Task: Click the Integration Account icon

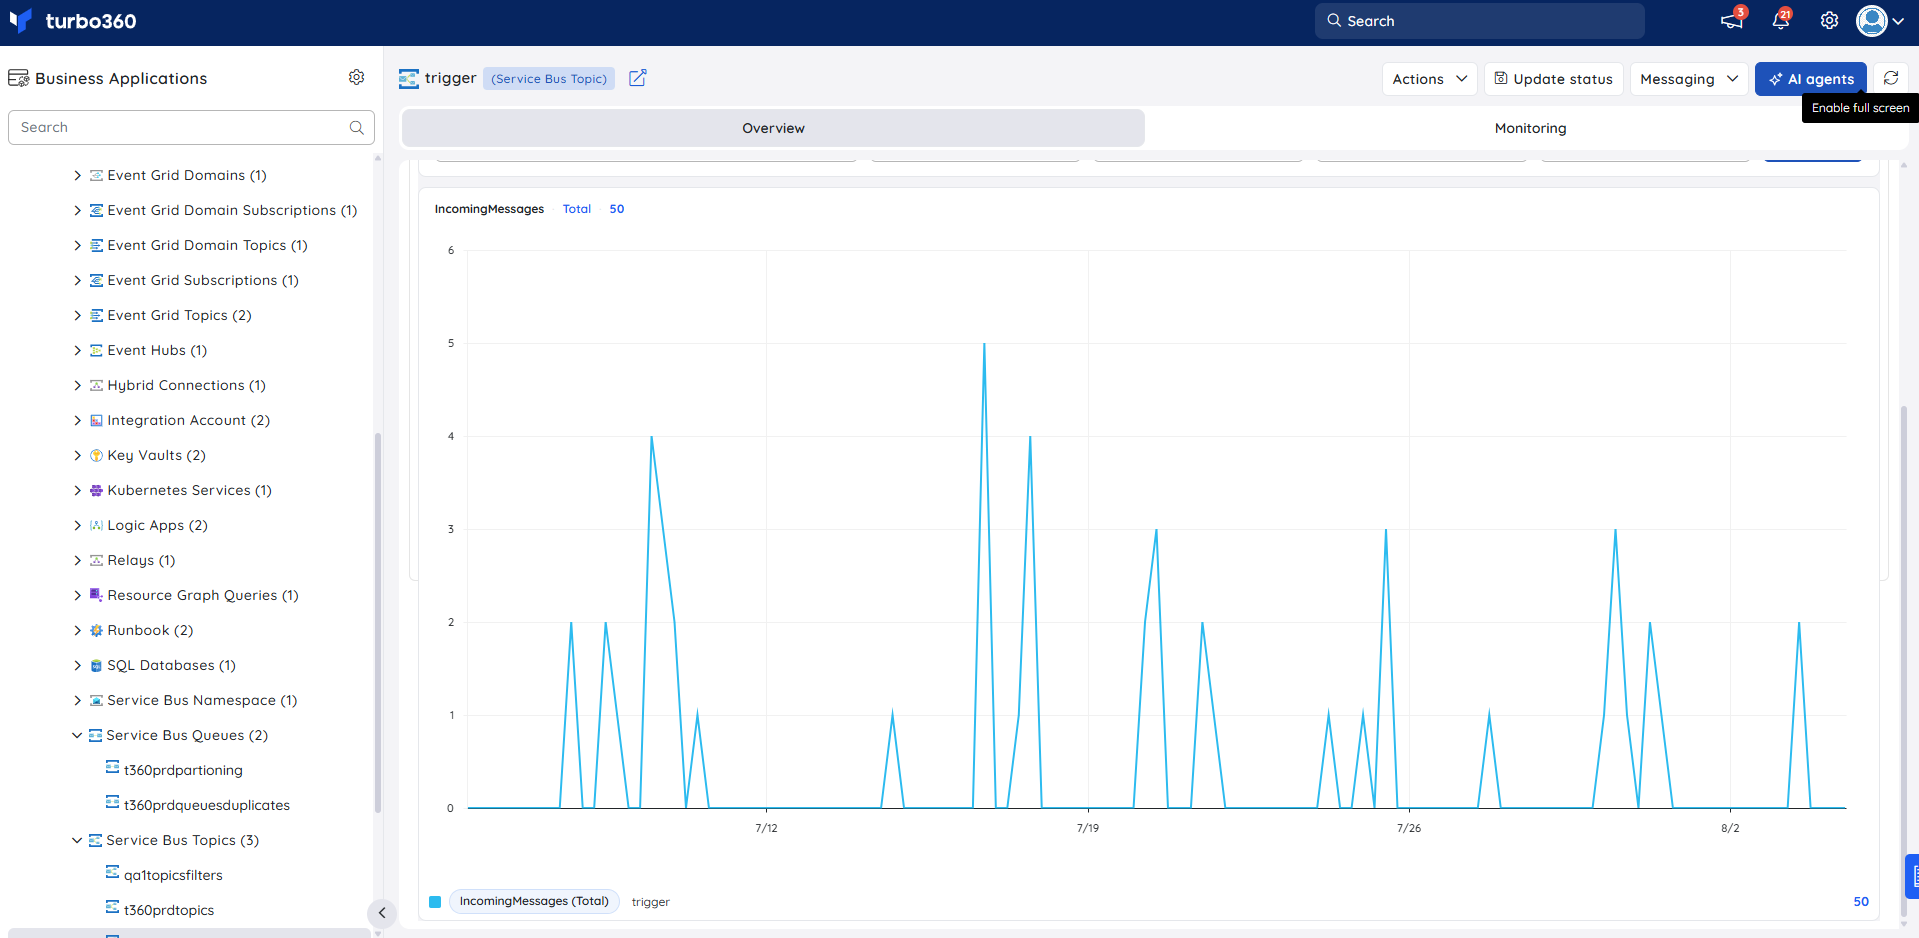Action: [x=96, y=420]
